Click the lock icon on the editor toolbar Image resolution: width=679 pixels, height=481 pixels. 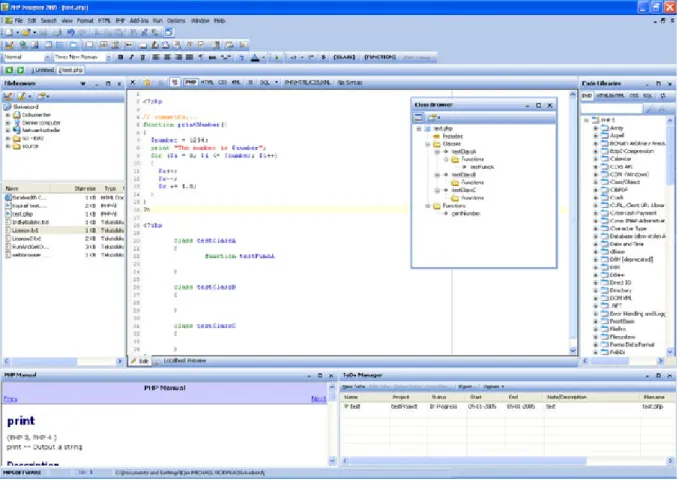pyautogui.click(x=147, y=82)
